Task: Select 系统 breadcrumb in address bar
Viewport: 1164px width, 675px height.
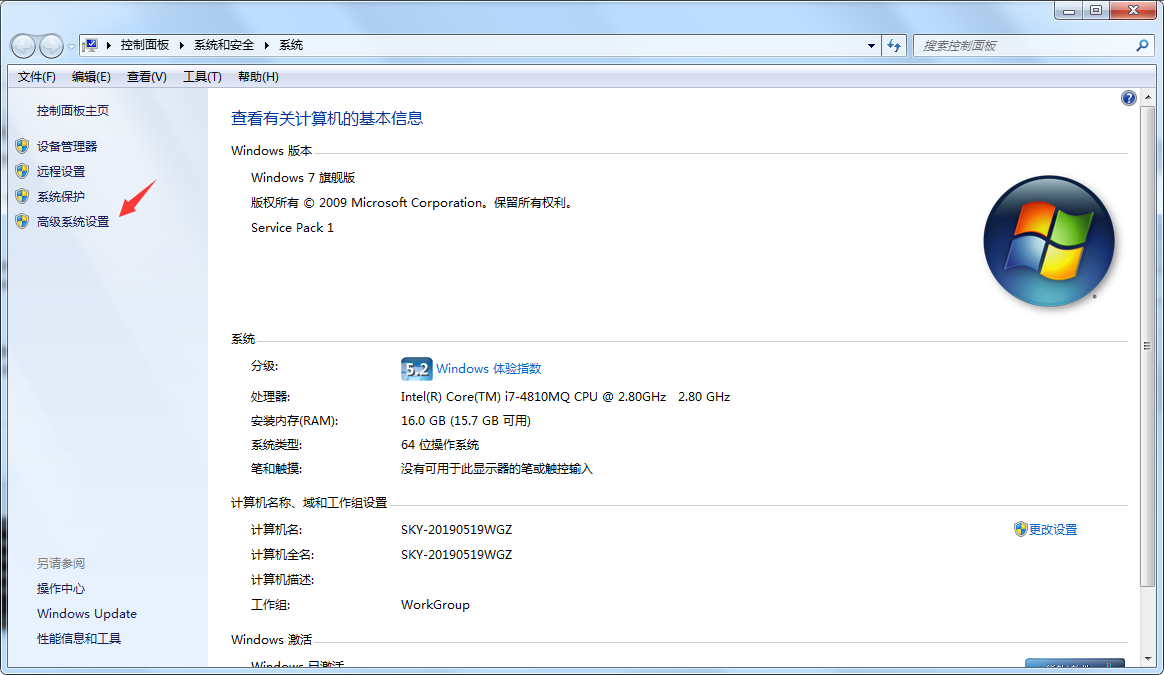Action: (290, 45)
